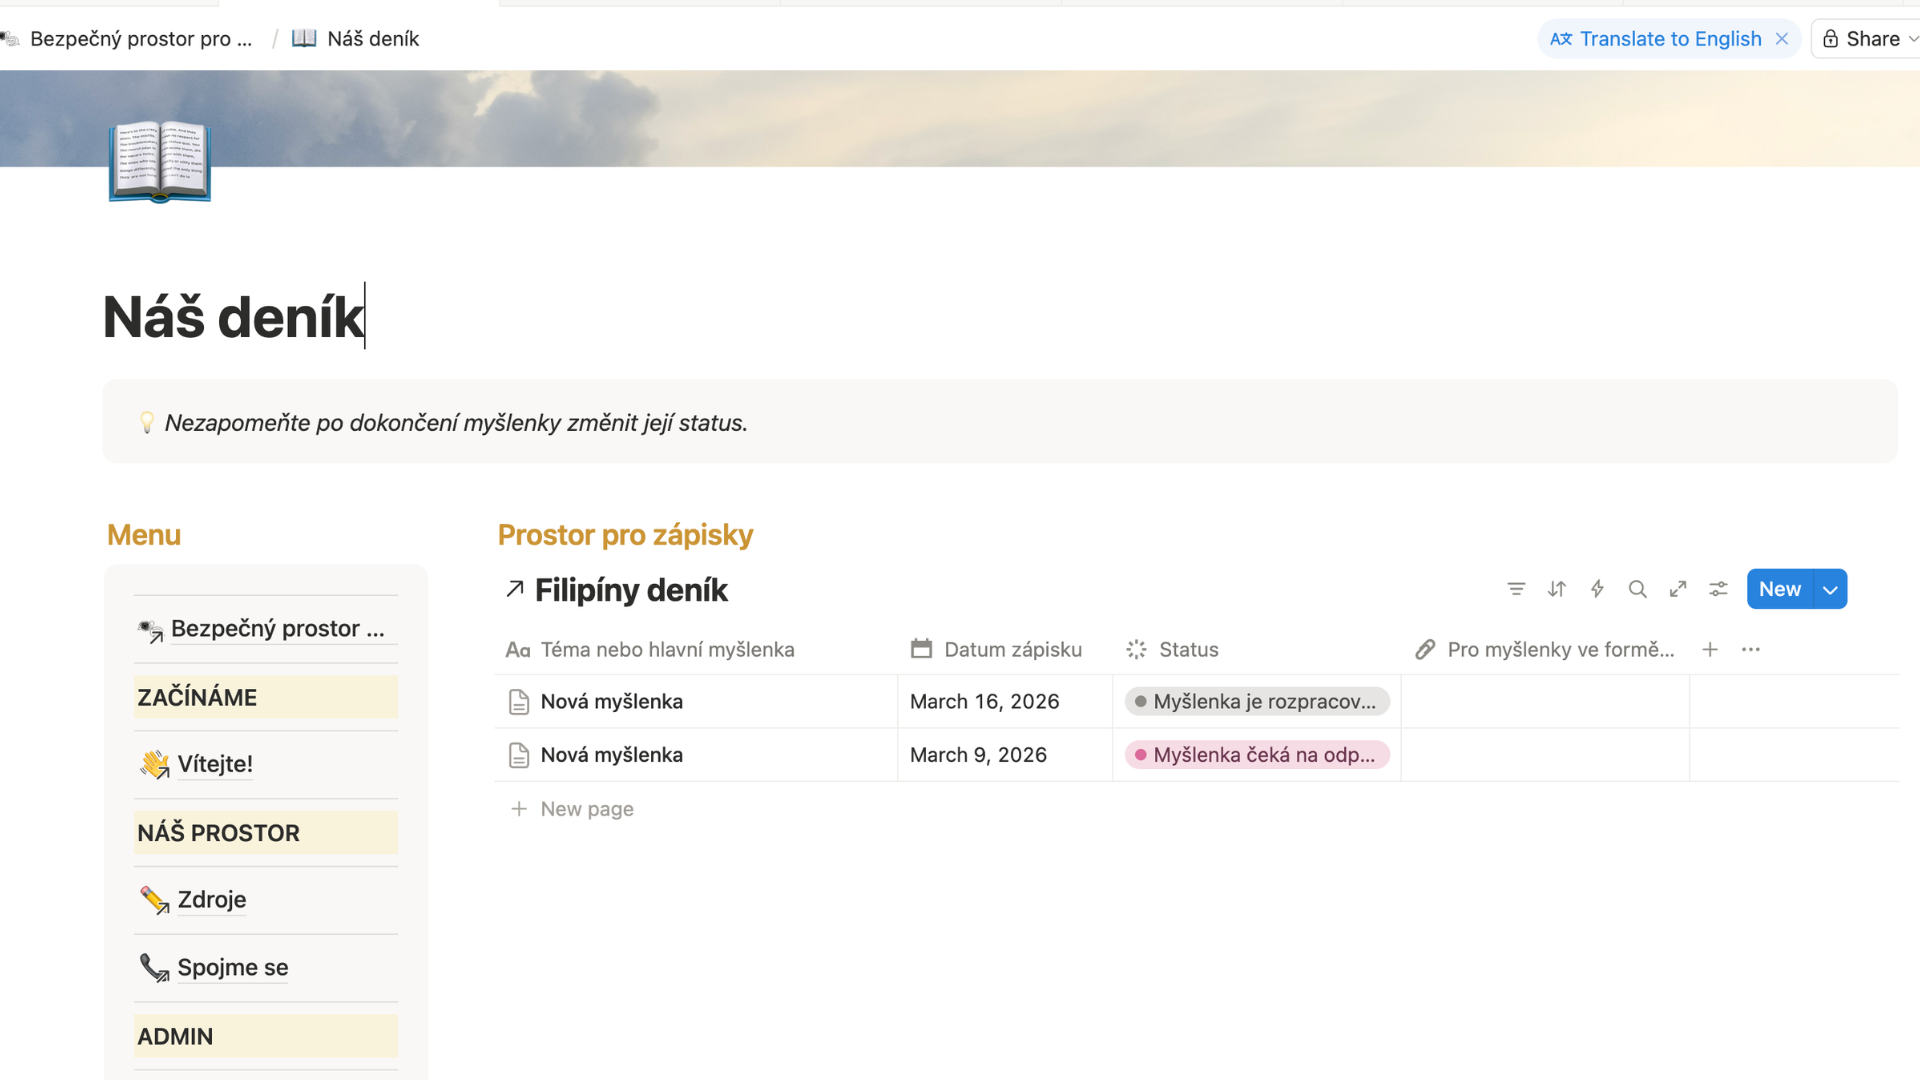
Task: Open the Zdroje menu link
Action: (211, 899)
